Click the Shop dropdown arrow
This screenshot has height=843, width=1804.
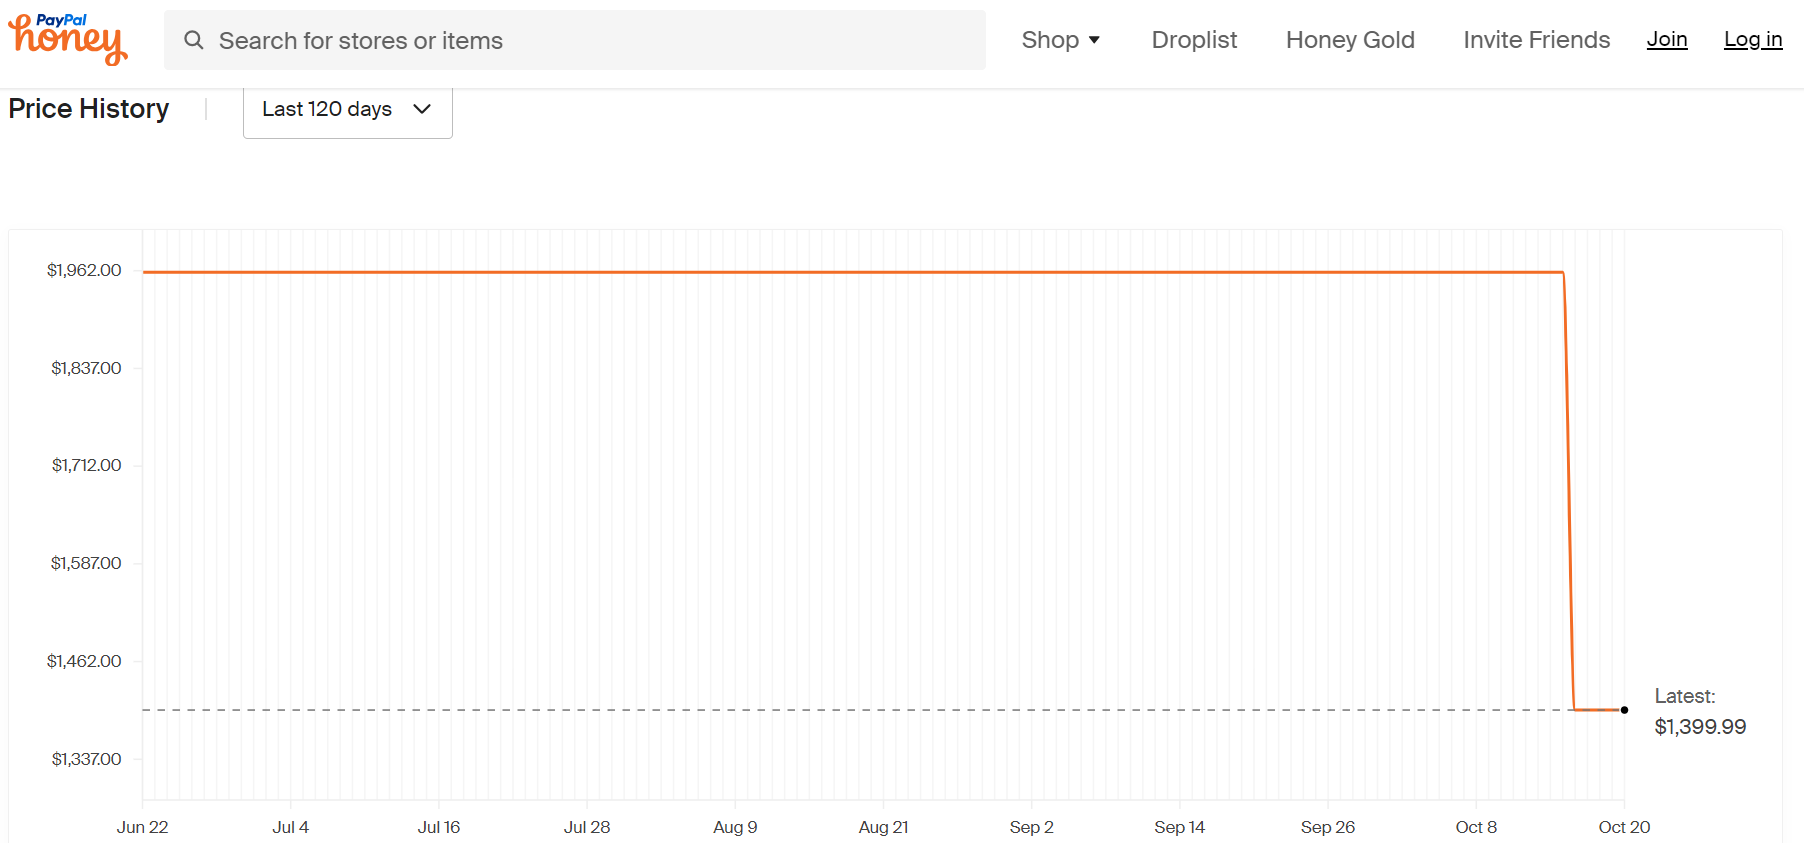point(1094,40)
